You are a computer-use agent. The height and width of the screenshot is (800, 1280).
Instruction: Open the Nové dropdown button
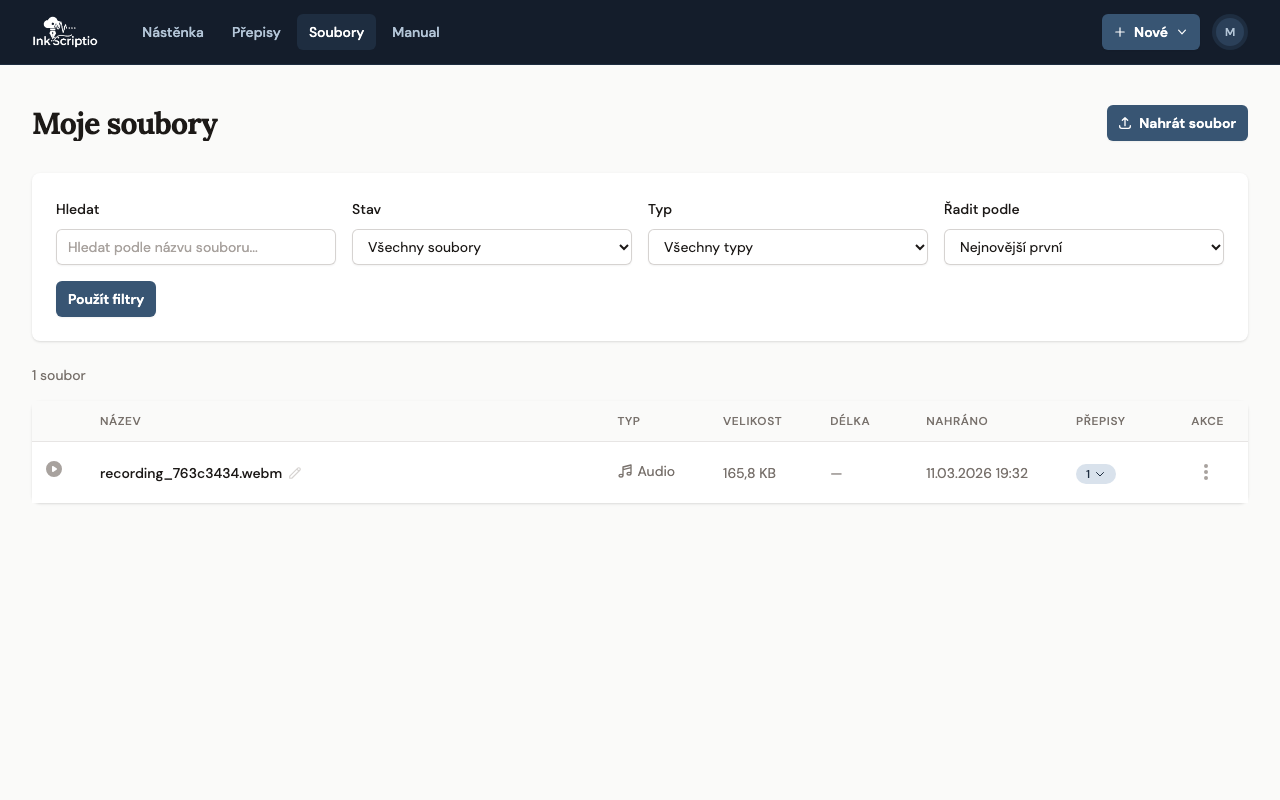1150,32
